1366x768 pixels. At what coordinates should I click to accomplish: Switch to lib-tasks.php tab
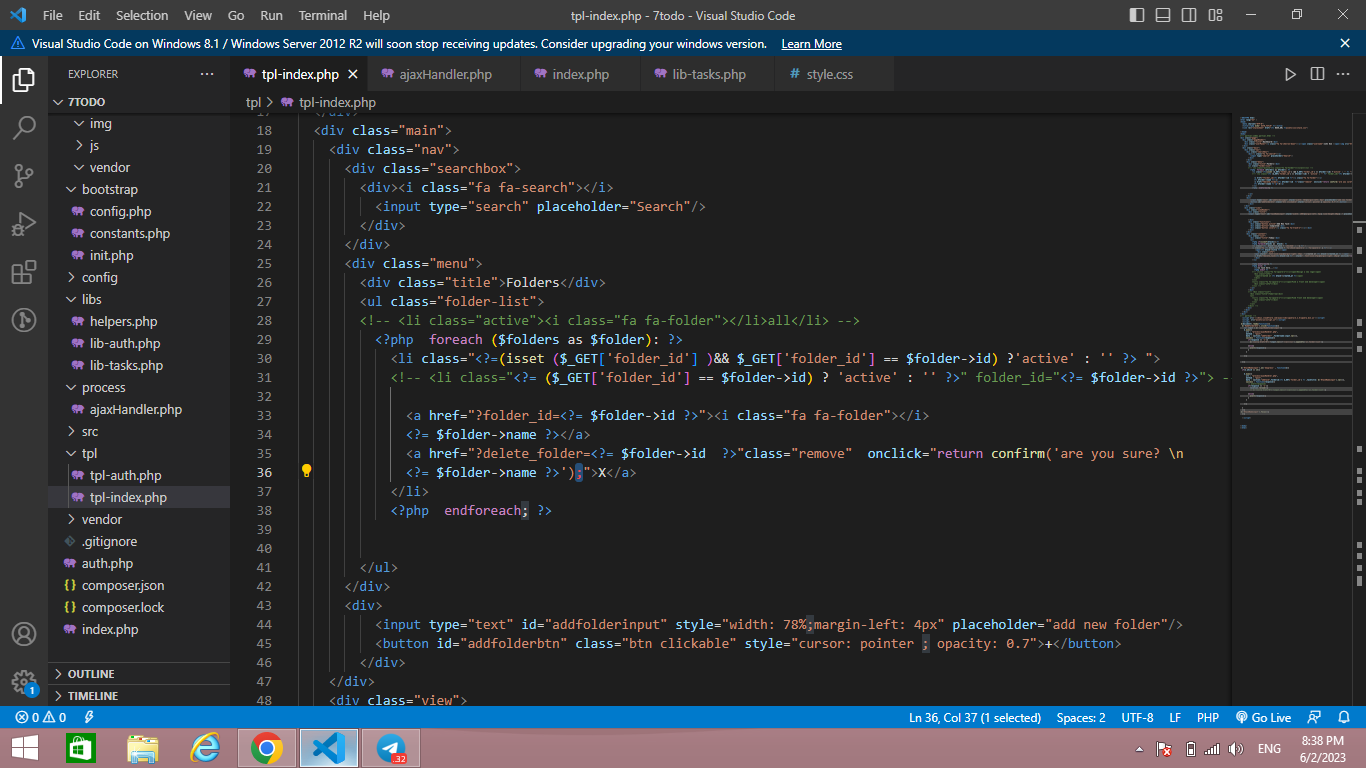tap(709, 74)
